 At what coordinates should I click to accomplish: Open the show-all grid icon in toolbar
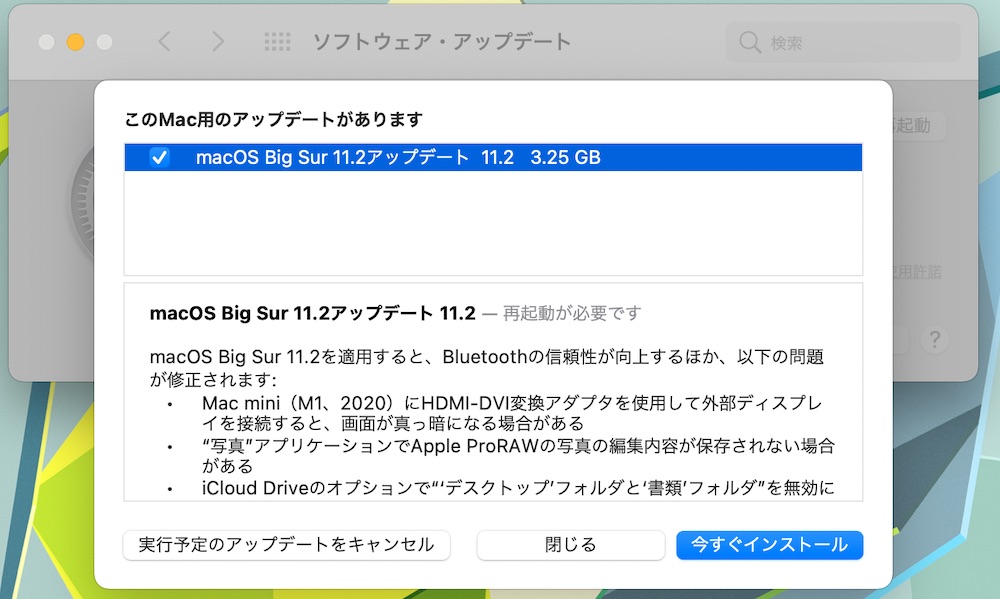point(277,42)
